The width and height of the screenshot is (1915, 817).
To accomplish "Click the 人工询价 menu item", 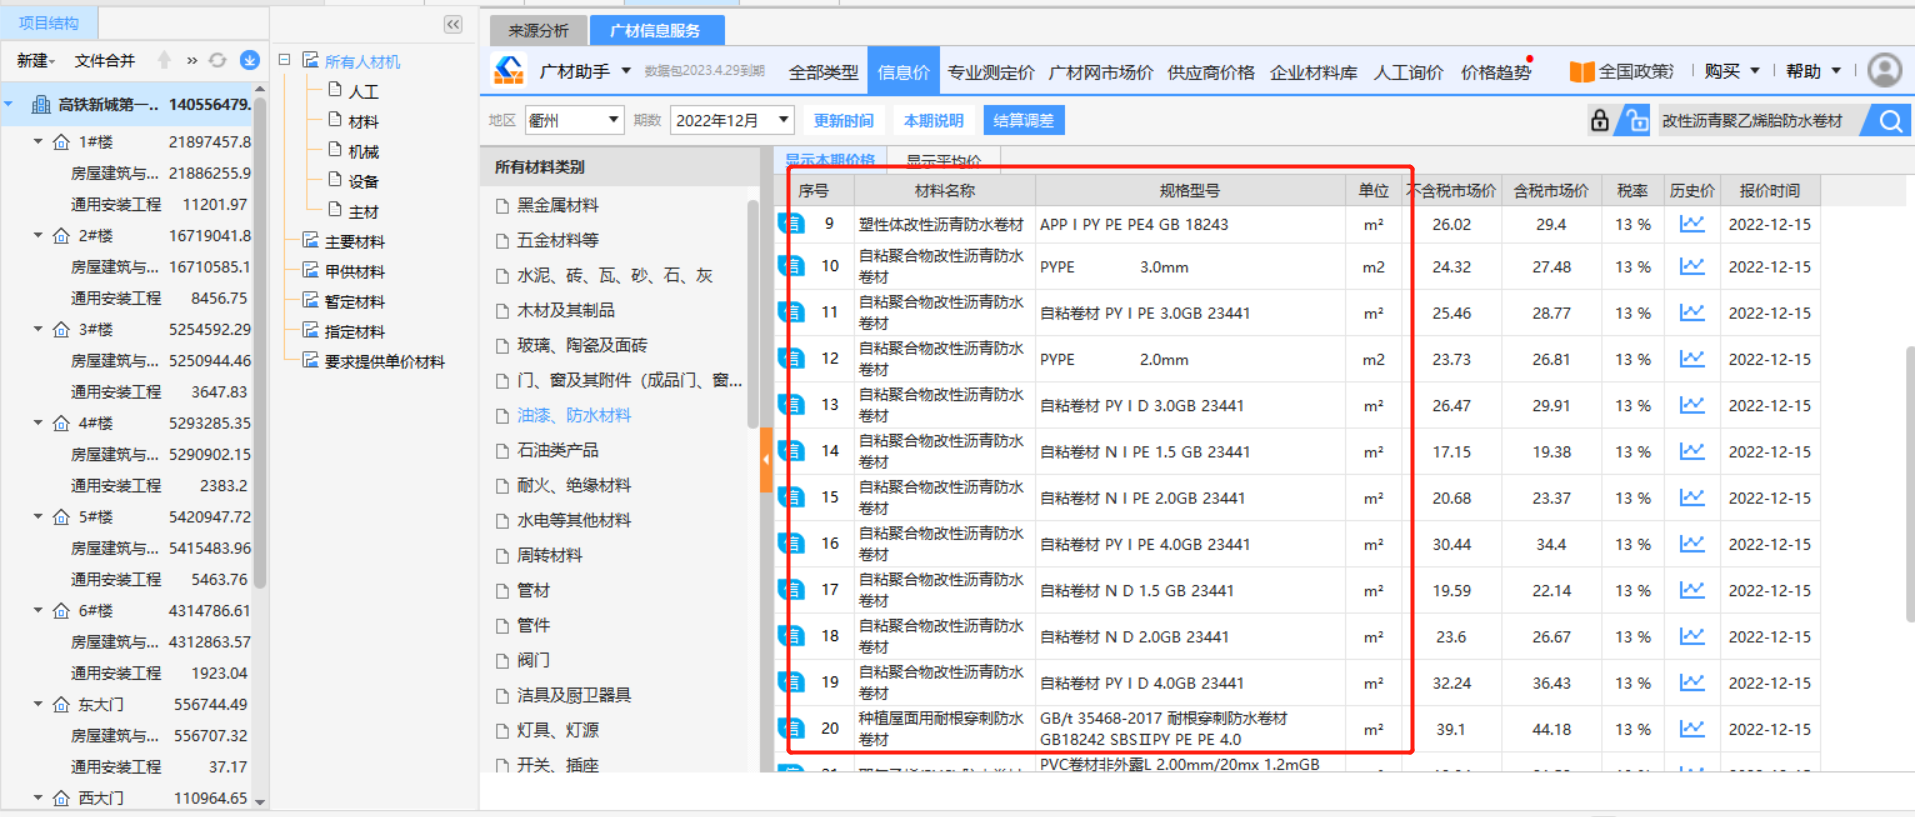I will pos(1408,72).
